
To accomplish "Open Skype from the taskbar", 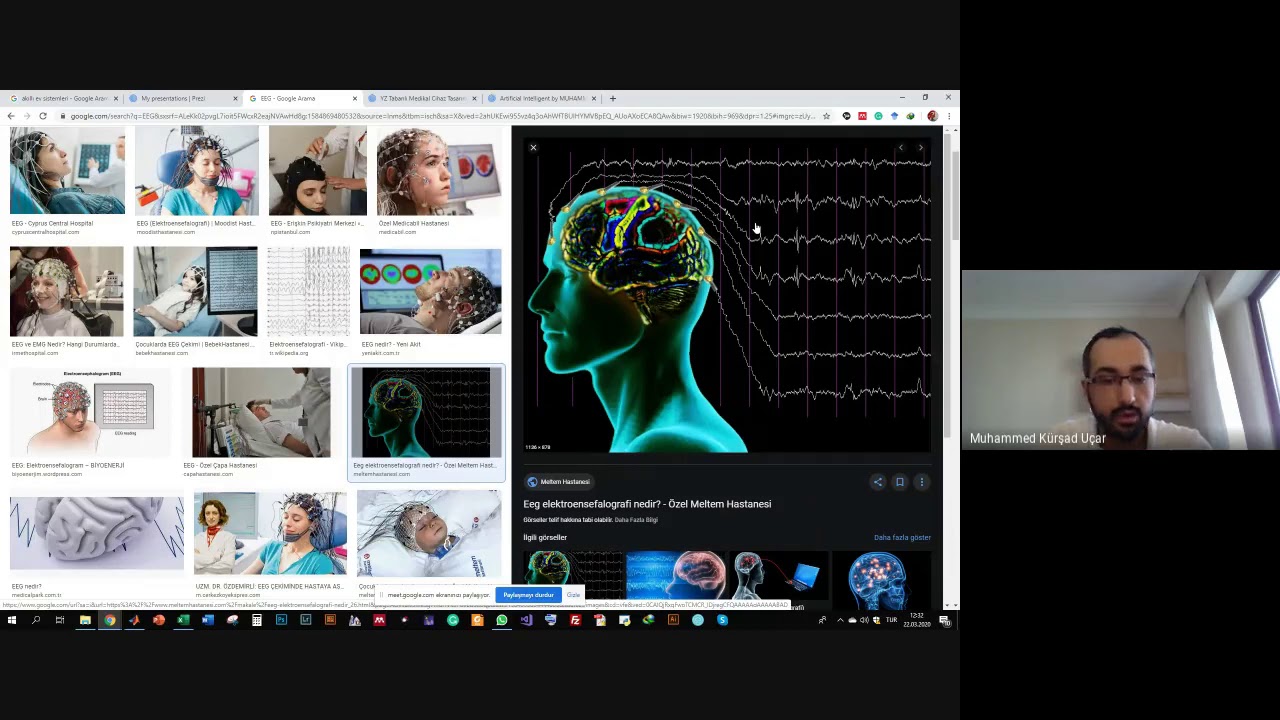I will (722, 620).
